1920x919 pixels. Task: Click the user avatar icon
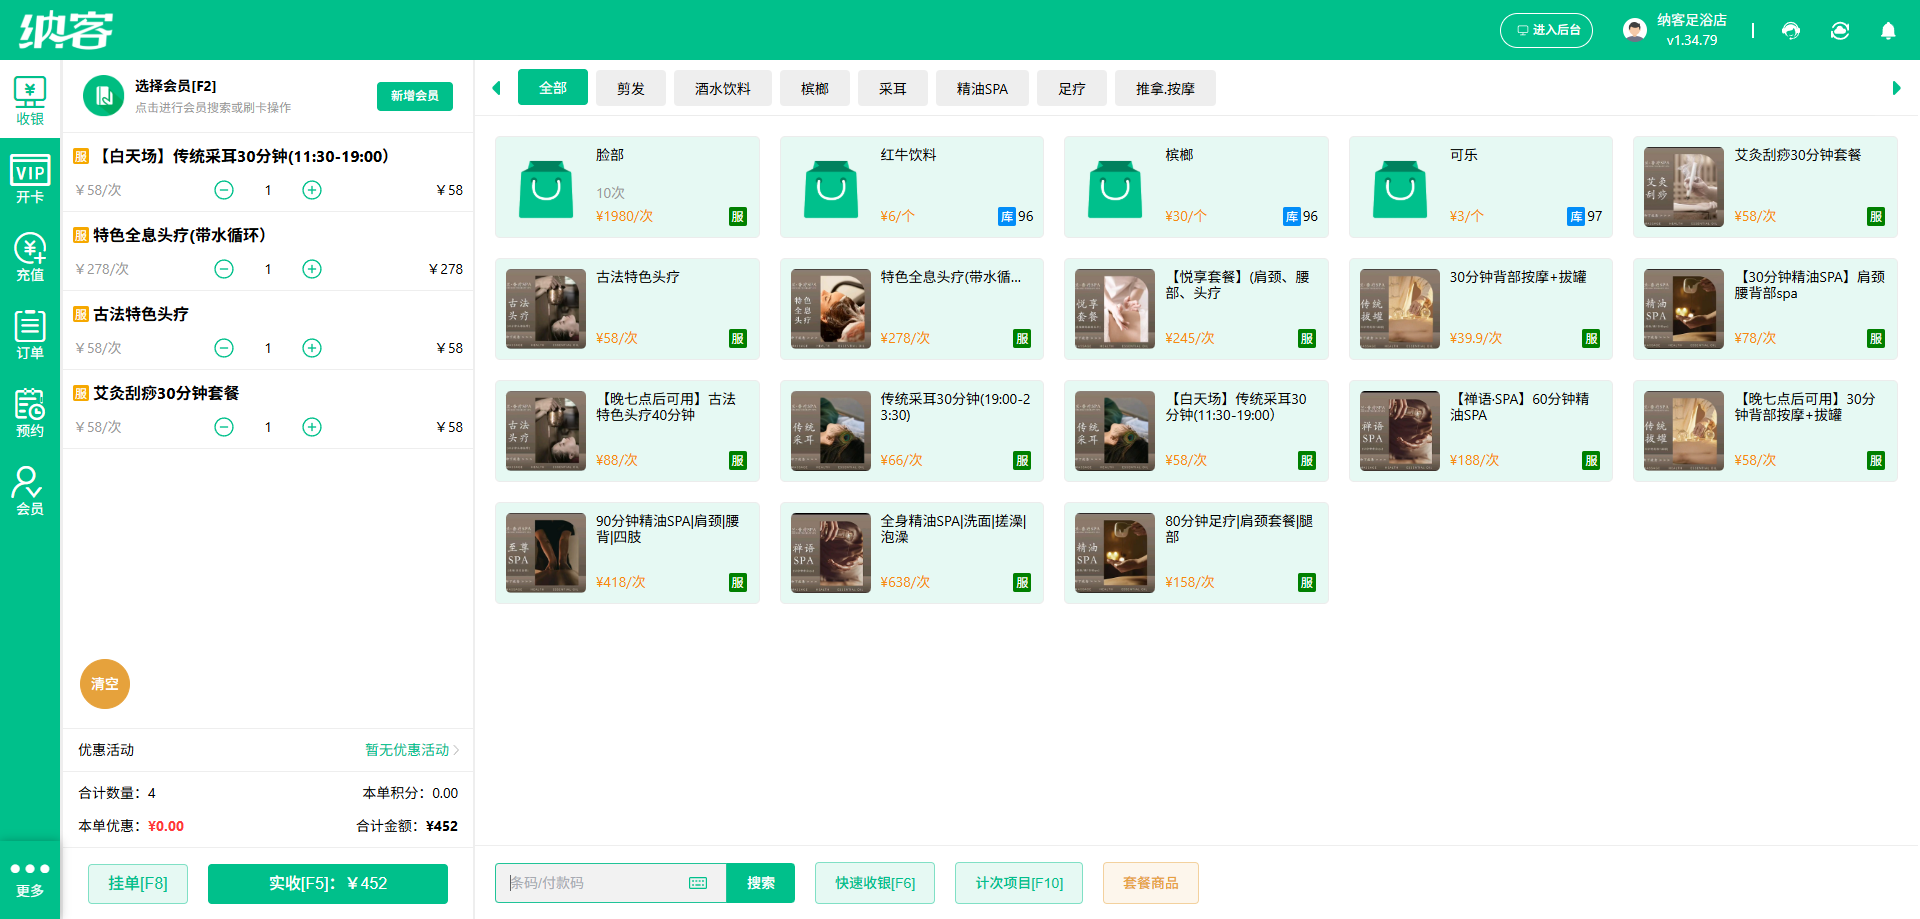[x=1635, y=30]
